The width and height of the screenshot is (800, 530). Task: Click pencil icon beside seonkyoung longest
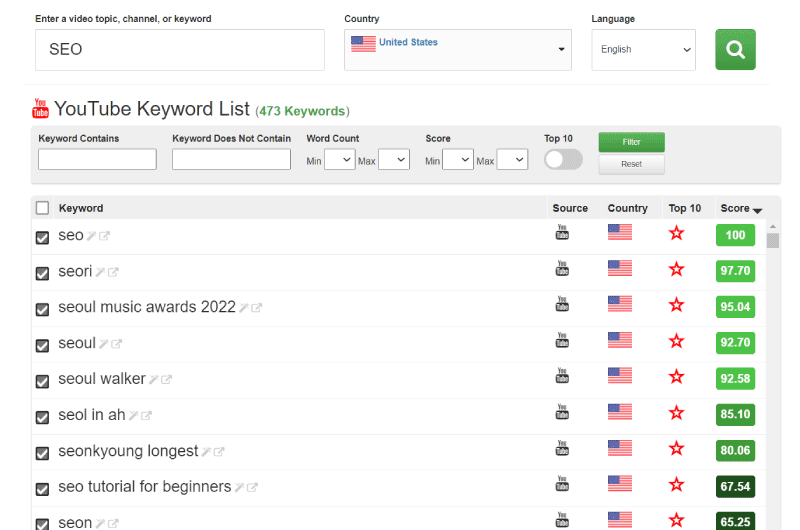pos(206,451)
